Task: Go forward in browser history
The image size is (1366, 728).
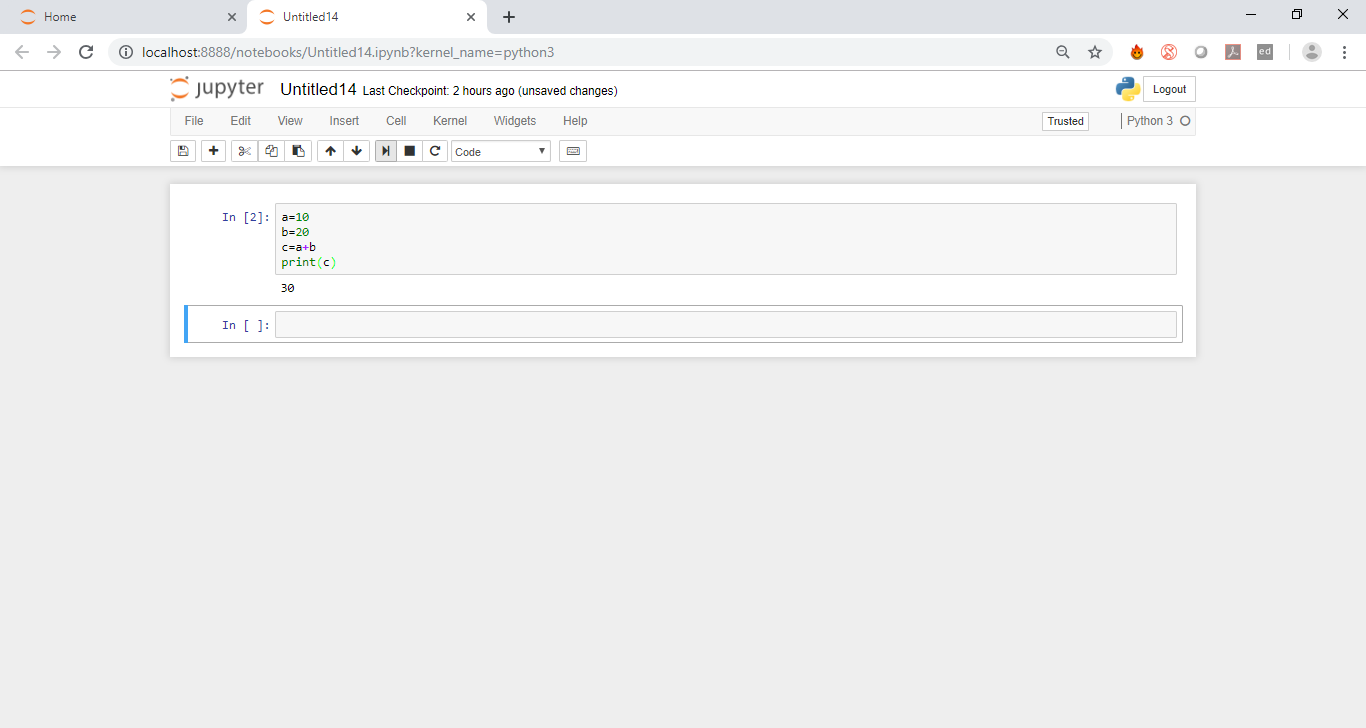Action: 54,52
